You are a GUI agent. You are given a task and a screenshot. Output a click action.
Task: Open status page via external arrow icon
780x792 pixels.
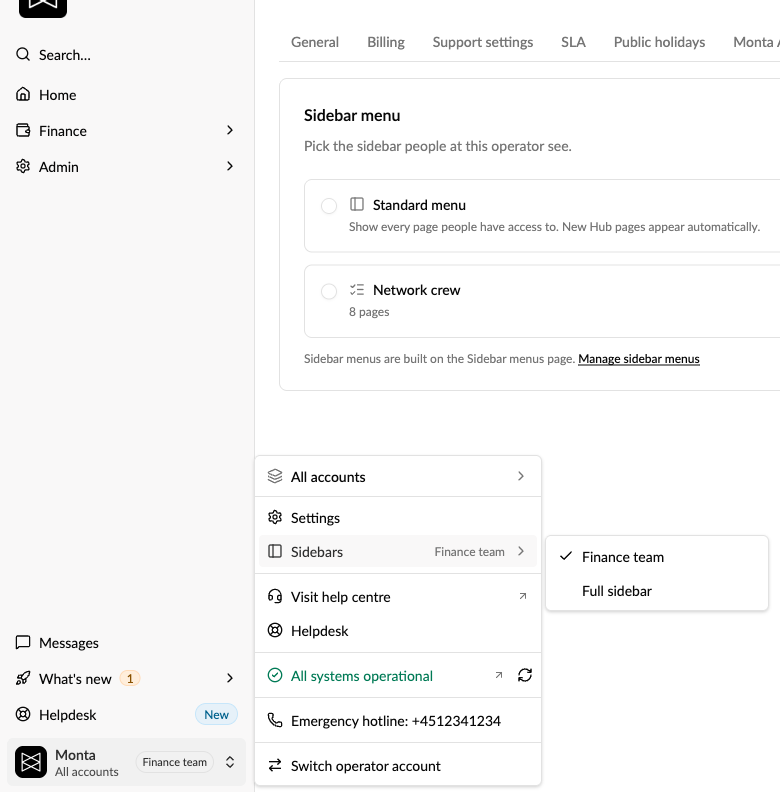tap(499, 675)
